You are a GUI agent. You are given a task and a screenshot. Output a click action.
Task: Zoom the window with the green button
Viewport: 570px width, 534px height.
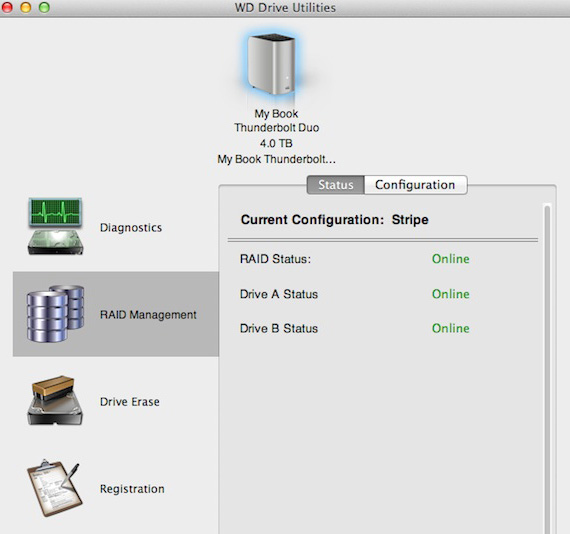[44, 7]
